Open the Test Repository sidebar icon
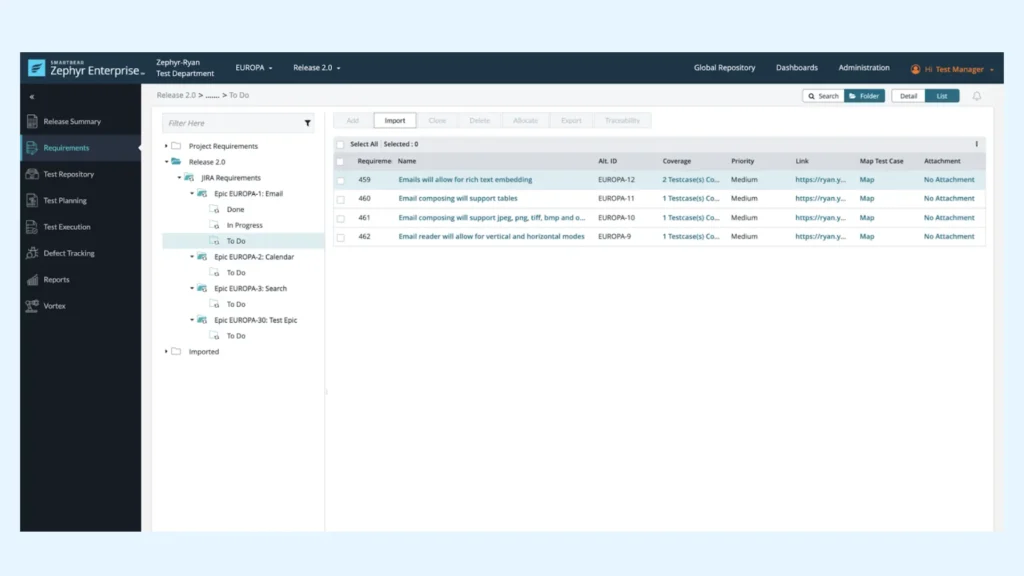1024x576 pixels. 32,174
